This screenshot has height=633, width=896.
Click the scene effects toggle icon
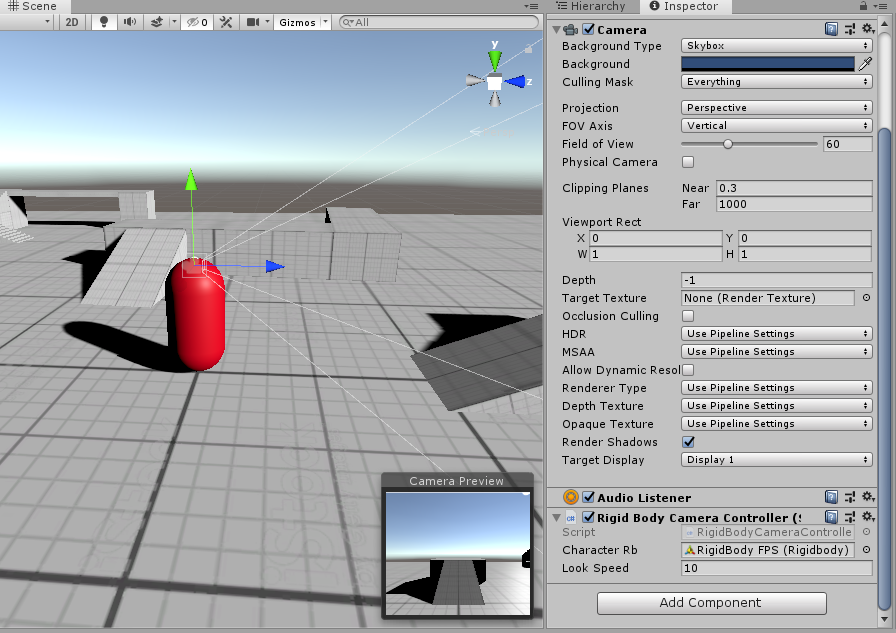coord(155,22)
